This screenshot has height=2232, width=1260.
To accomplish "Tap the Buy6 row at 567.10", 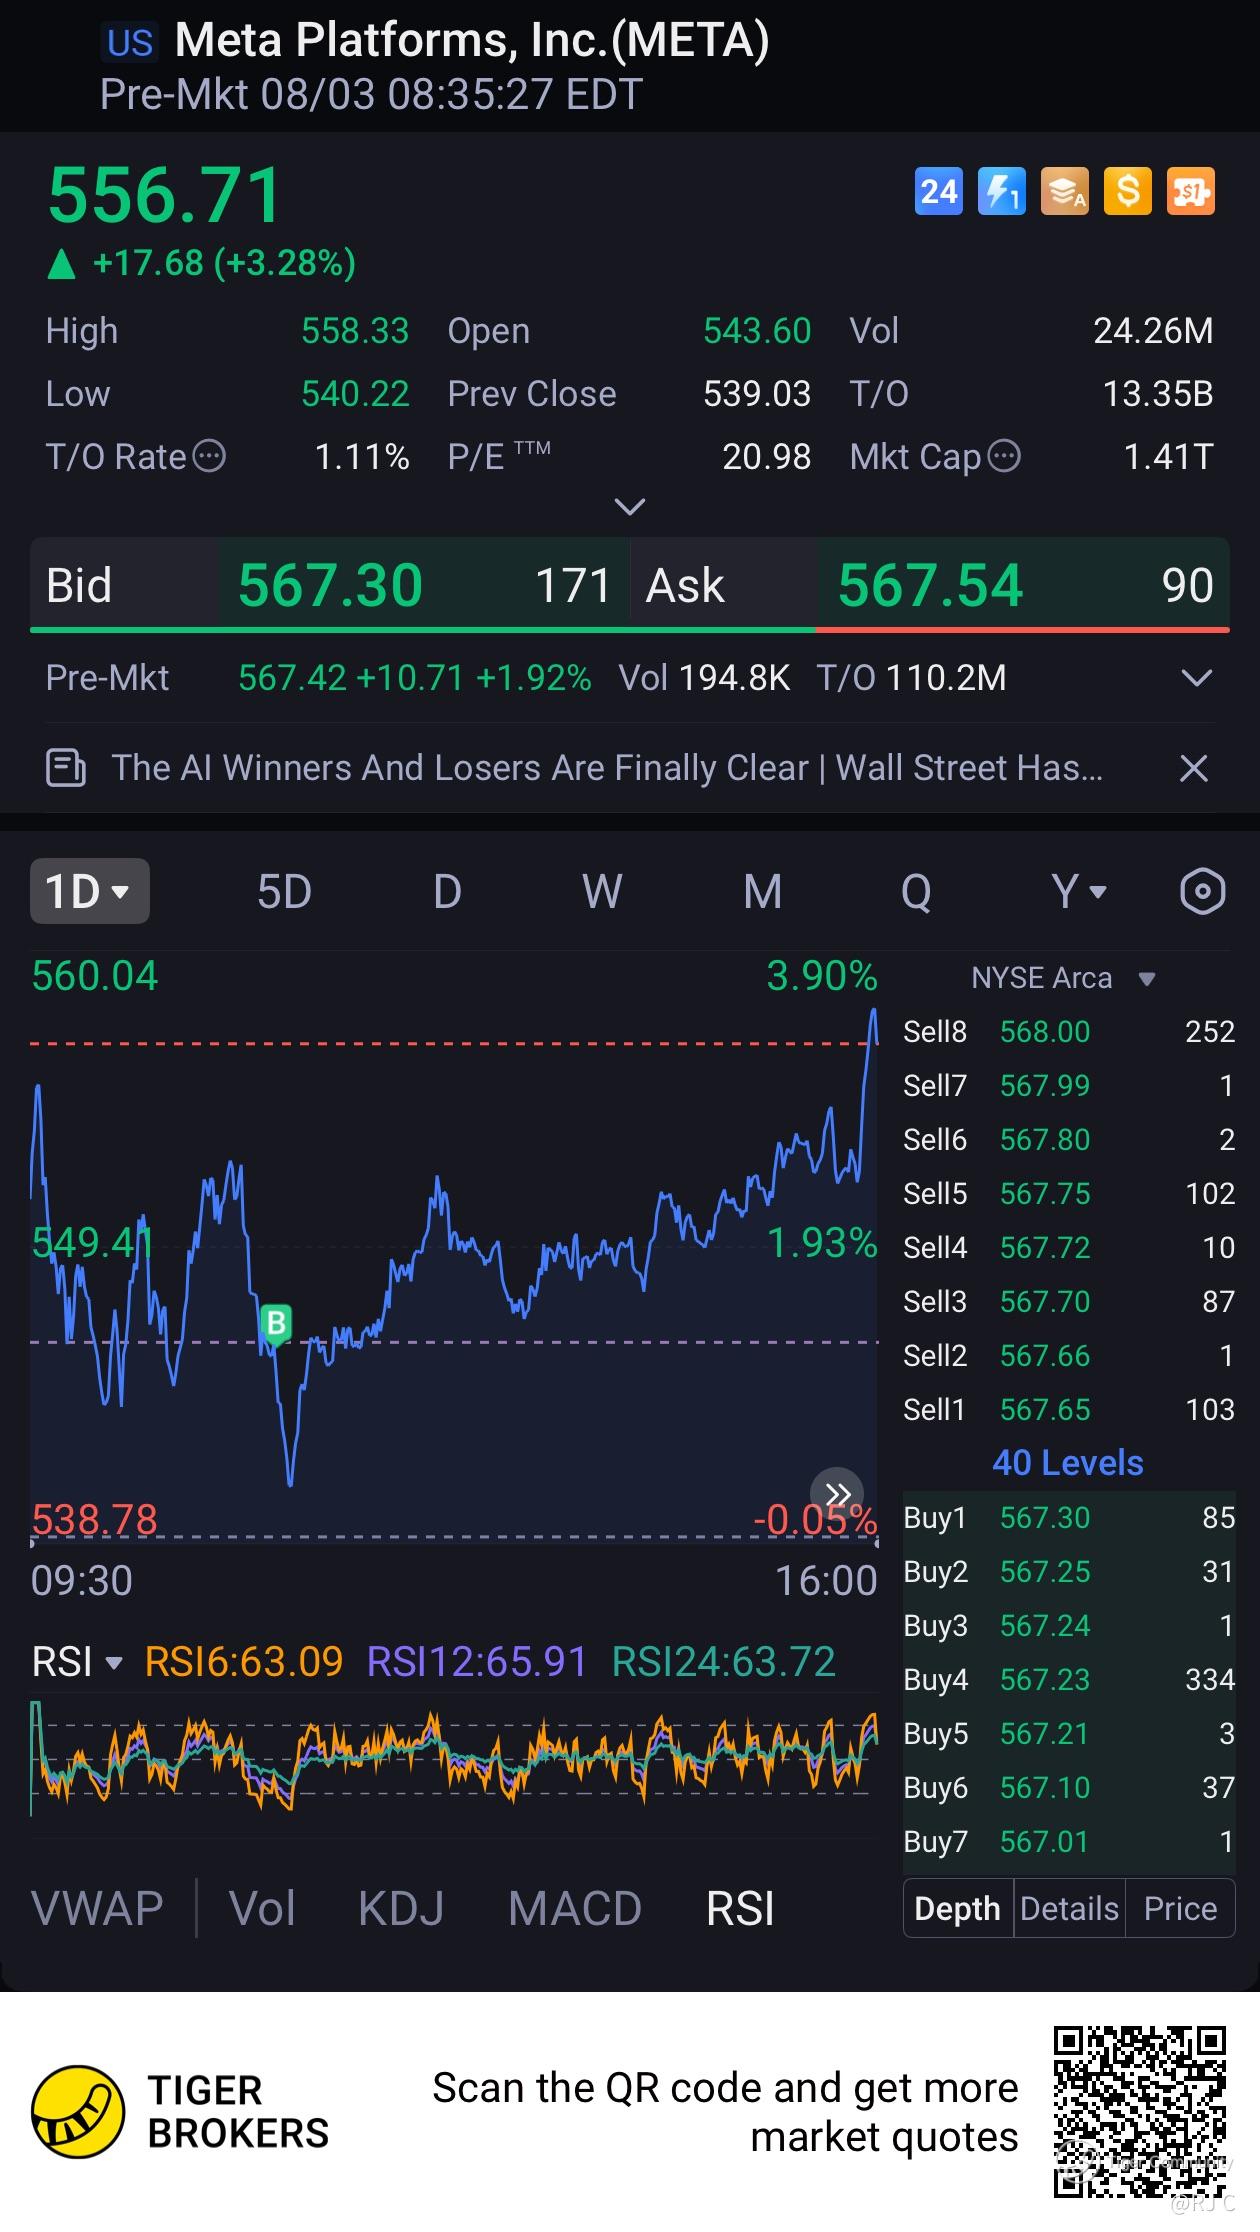I will [x=1069, y=1787].
